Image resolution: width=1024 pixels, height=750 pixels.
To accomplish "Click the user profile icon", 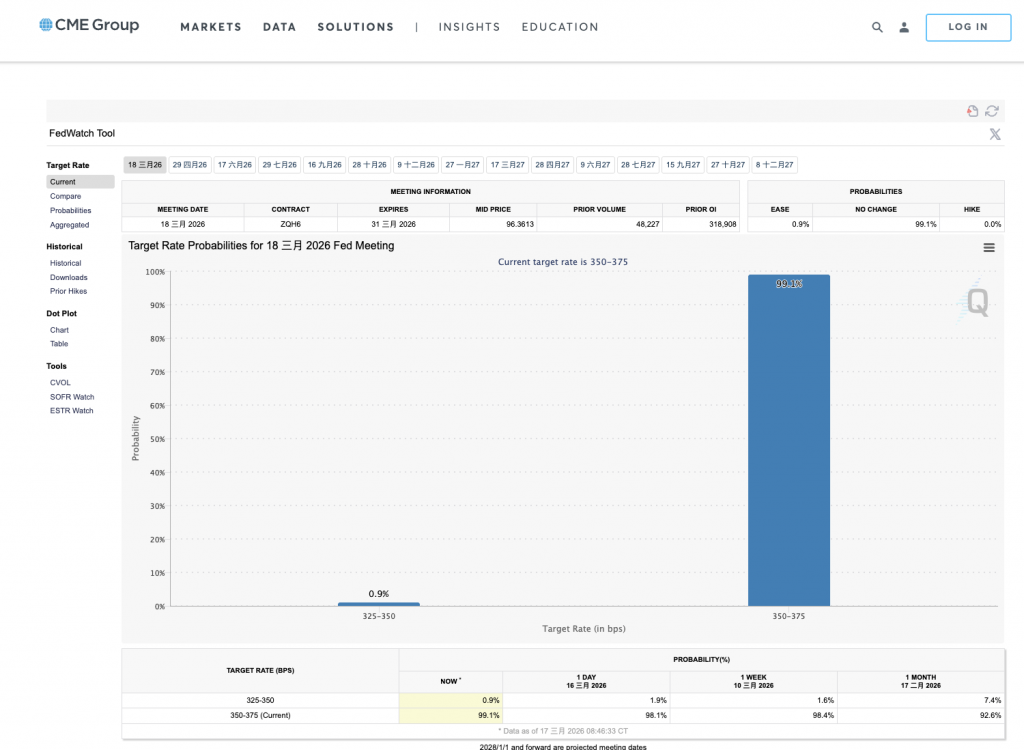I will (x=904, y=28).
